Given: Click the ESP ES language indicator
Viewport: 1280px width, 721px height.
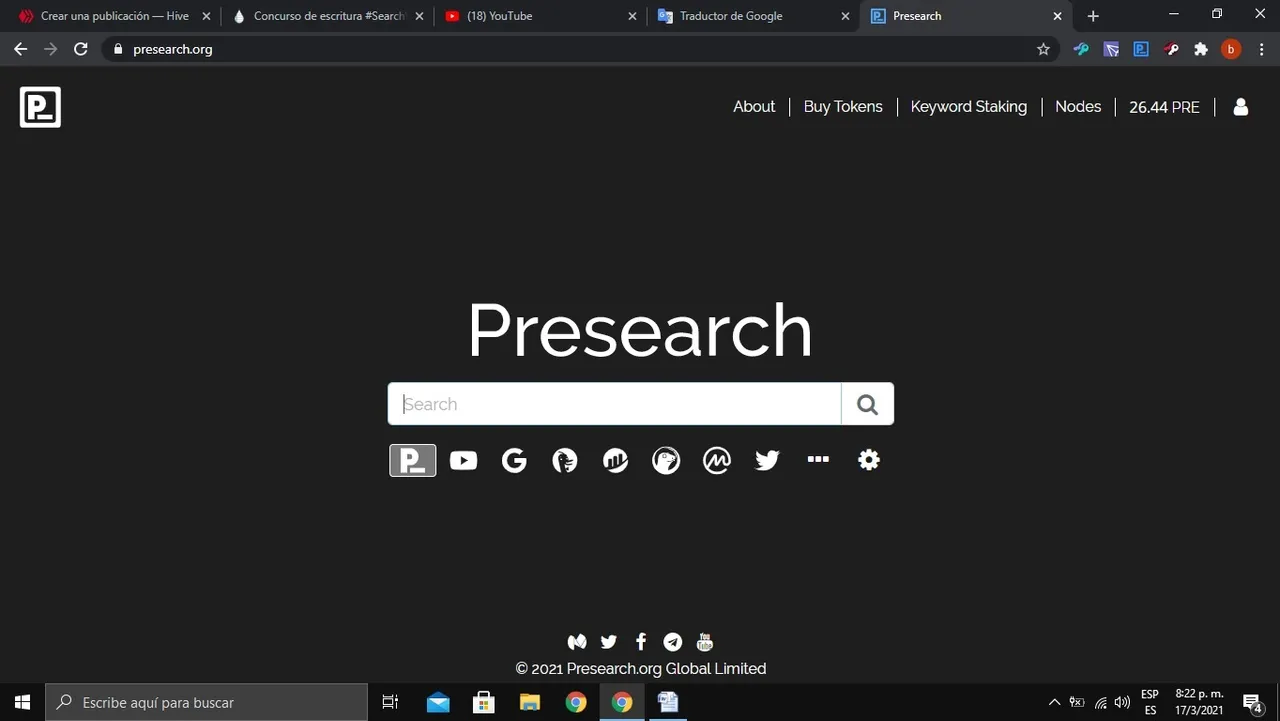Looking at the screenshot, I should (x=1150, y=702).
